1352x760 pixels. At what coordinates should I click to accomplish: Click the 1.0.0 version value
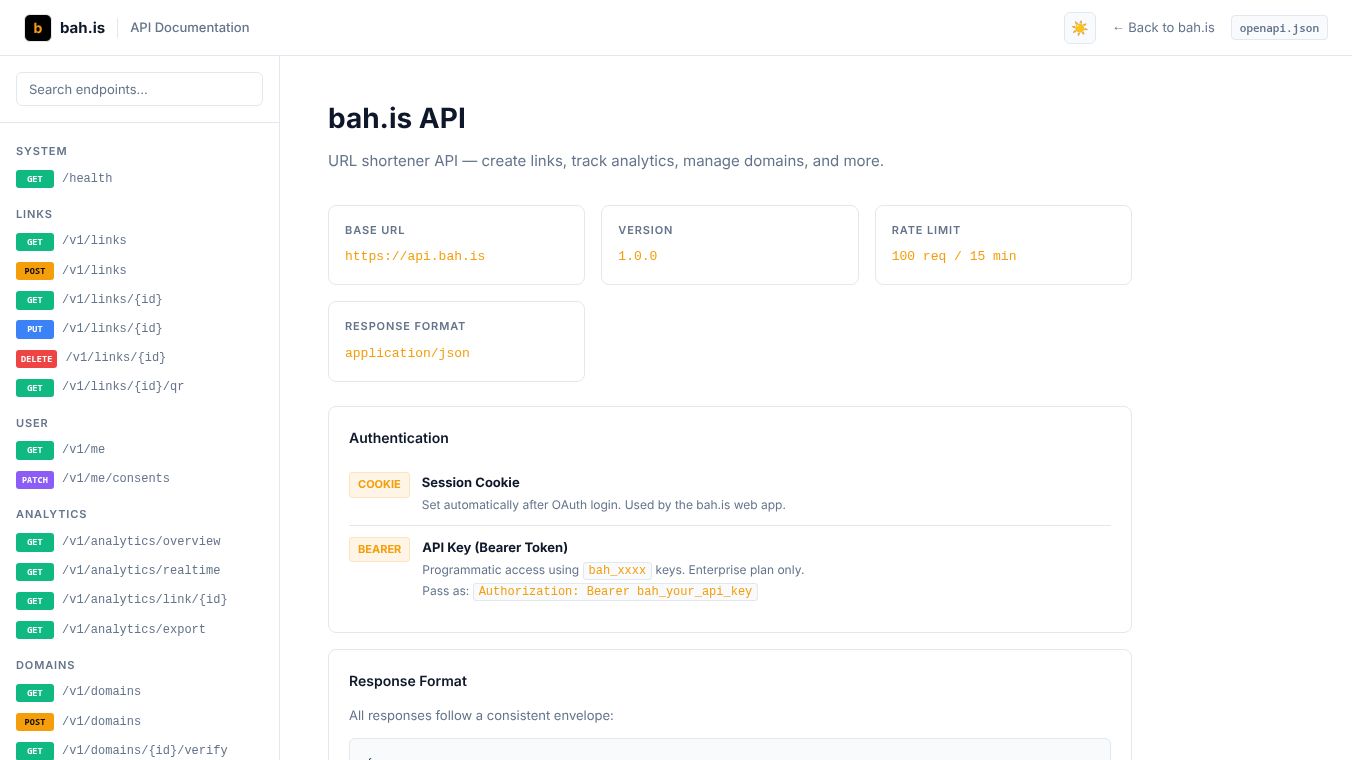(637, 256)
